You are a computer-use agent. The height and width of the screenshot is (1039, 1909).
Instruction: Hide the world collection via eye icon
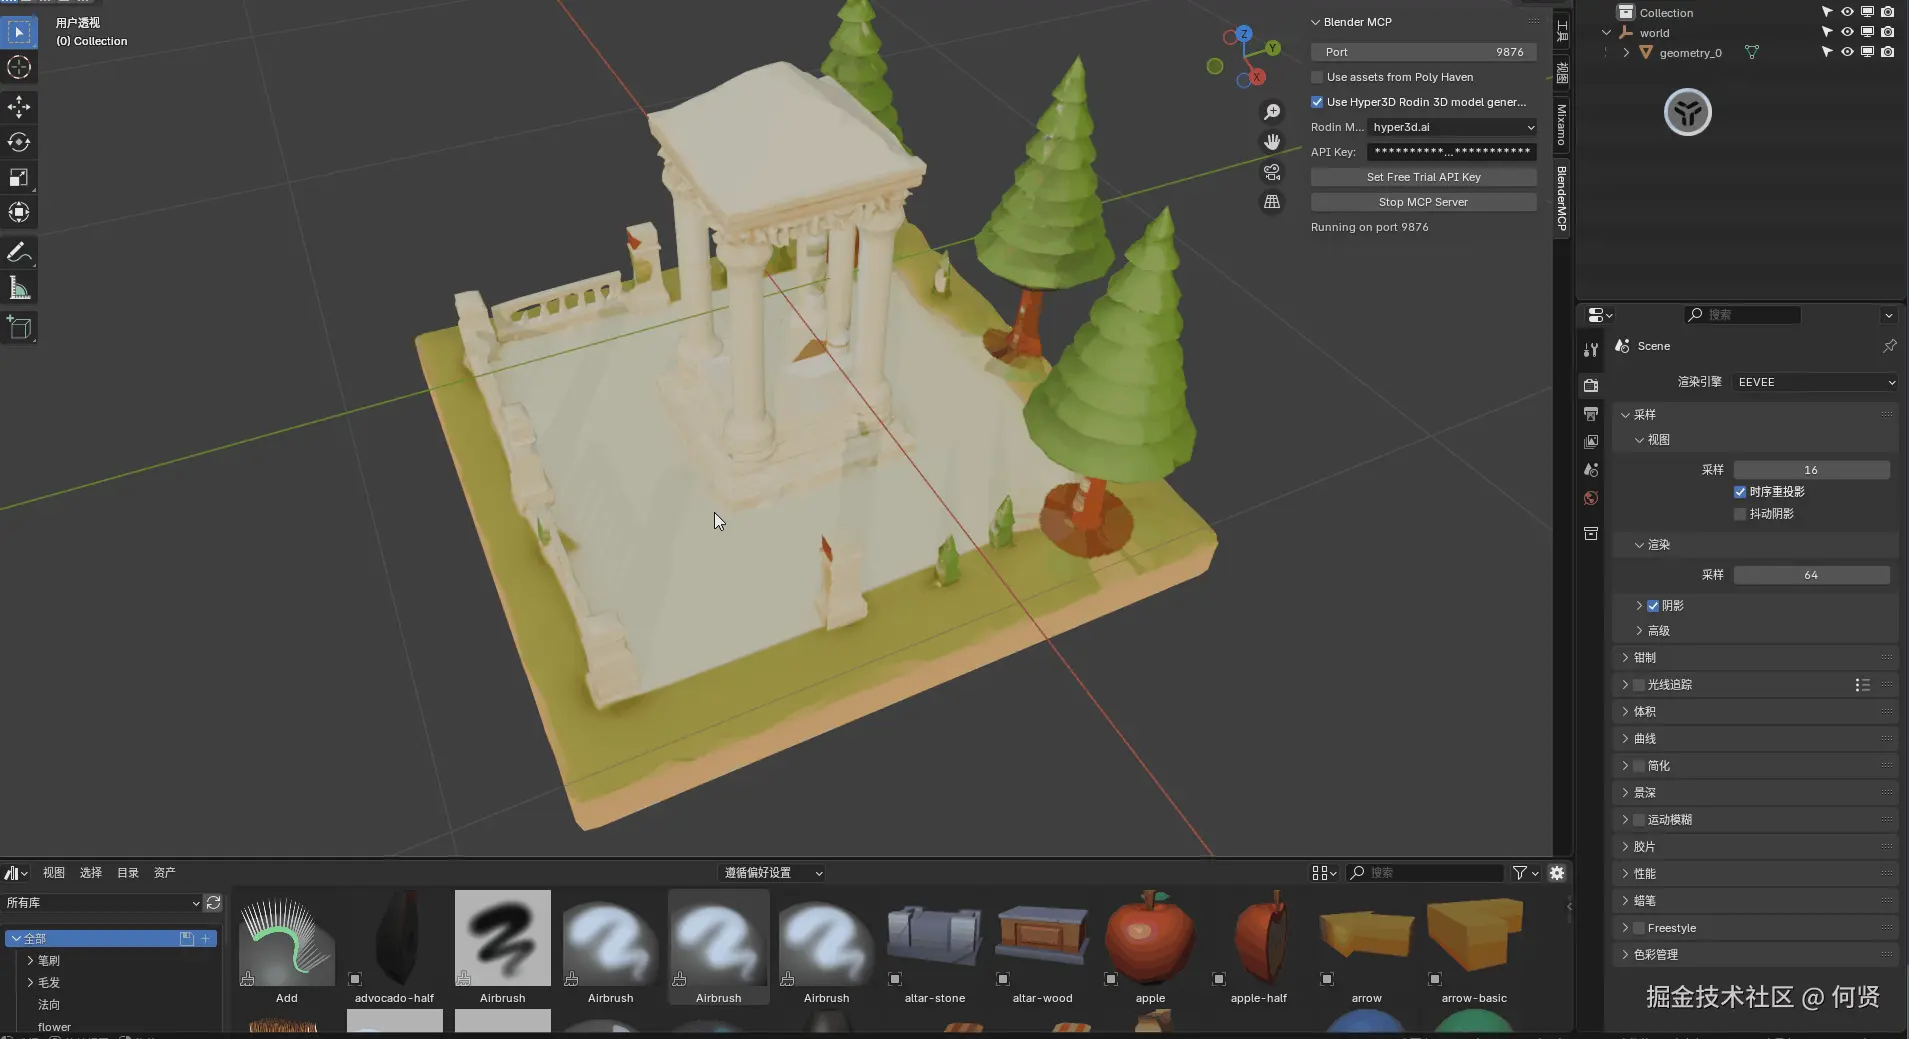pyautogui.click(x=1847, y=32)
